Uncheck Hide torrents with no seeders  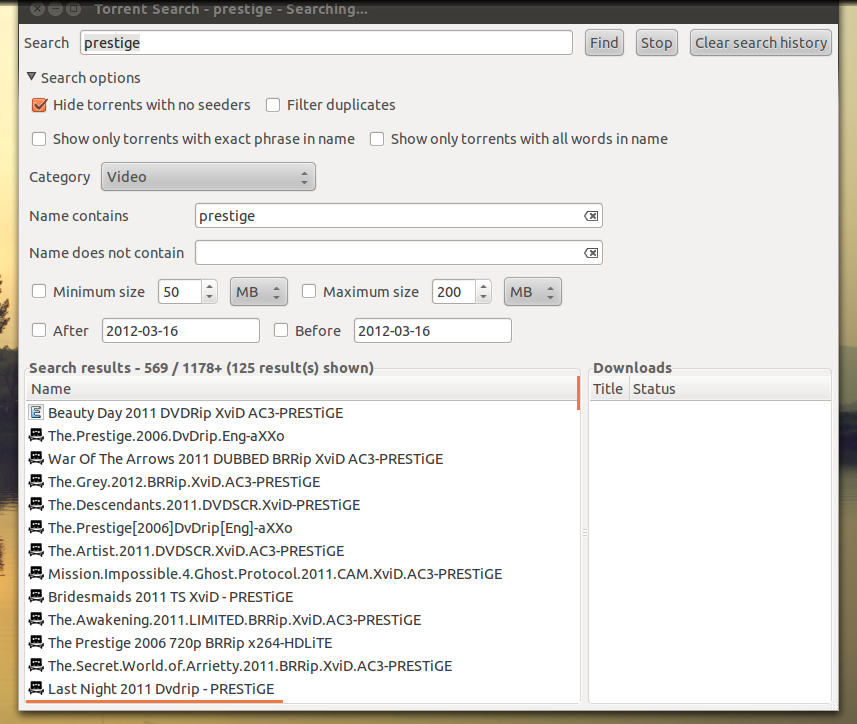point(39,105)
